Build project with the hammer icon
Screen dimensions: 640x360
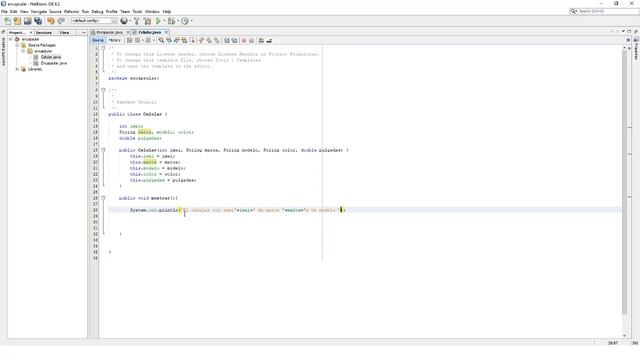(137, 21)
